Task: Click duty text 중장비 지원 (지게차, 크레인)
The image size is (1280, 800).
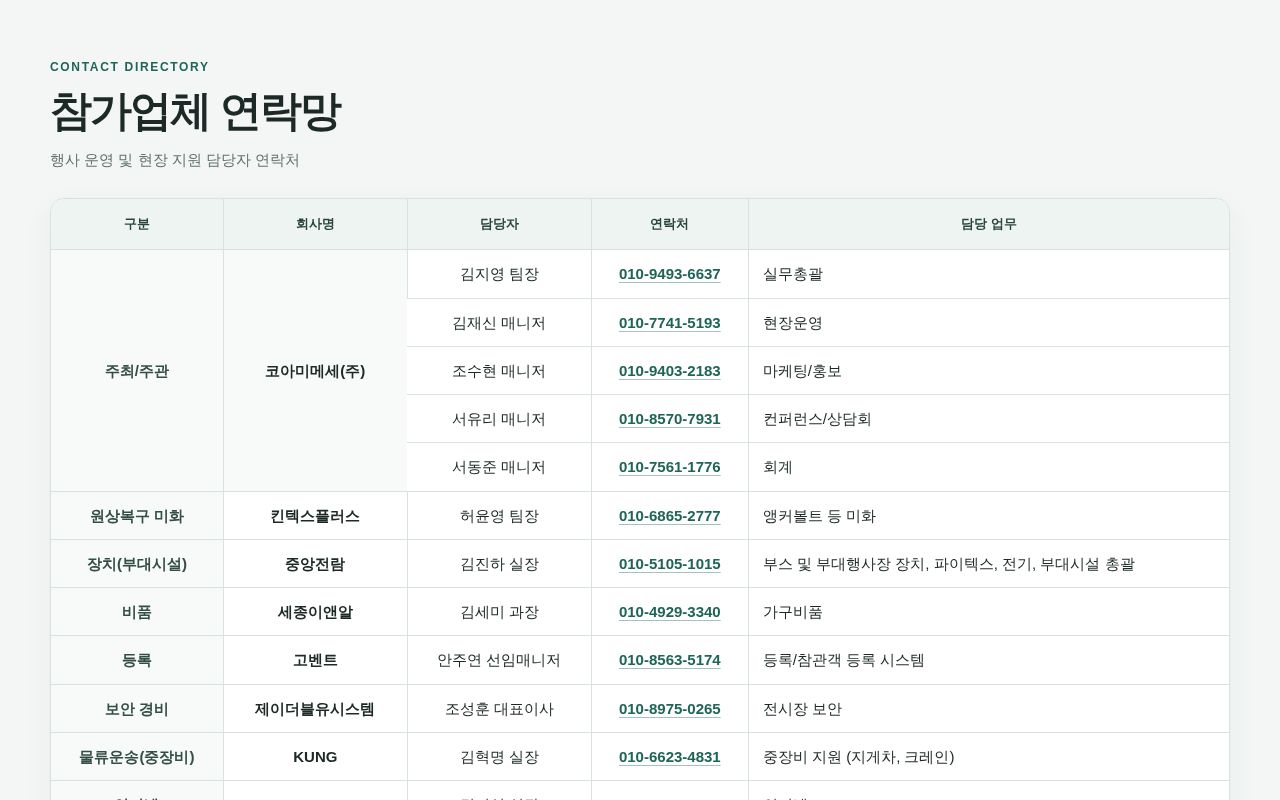Action: [x=859, y=757]
